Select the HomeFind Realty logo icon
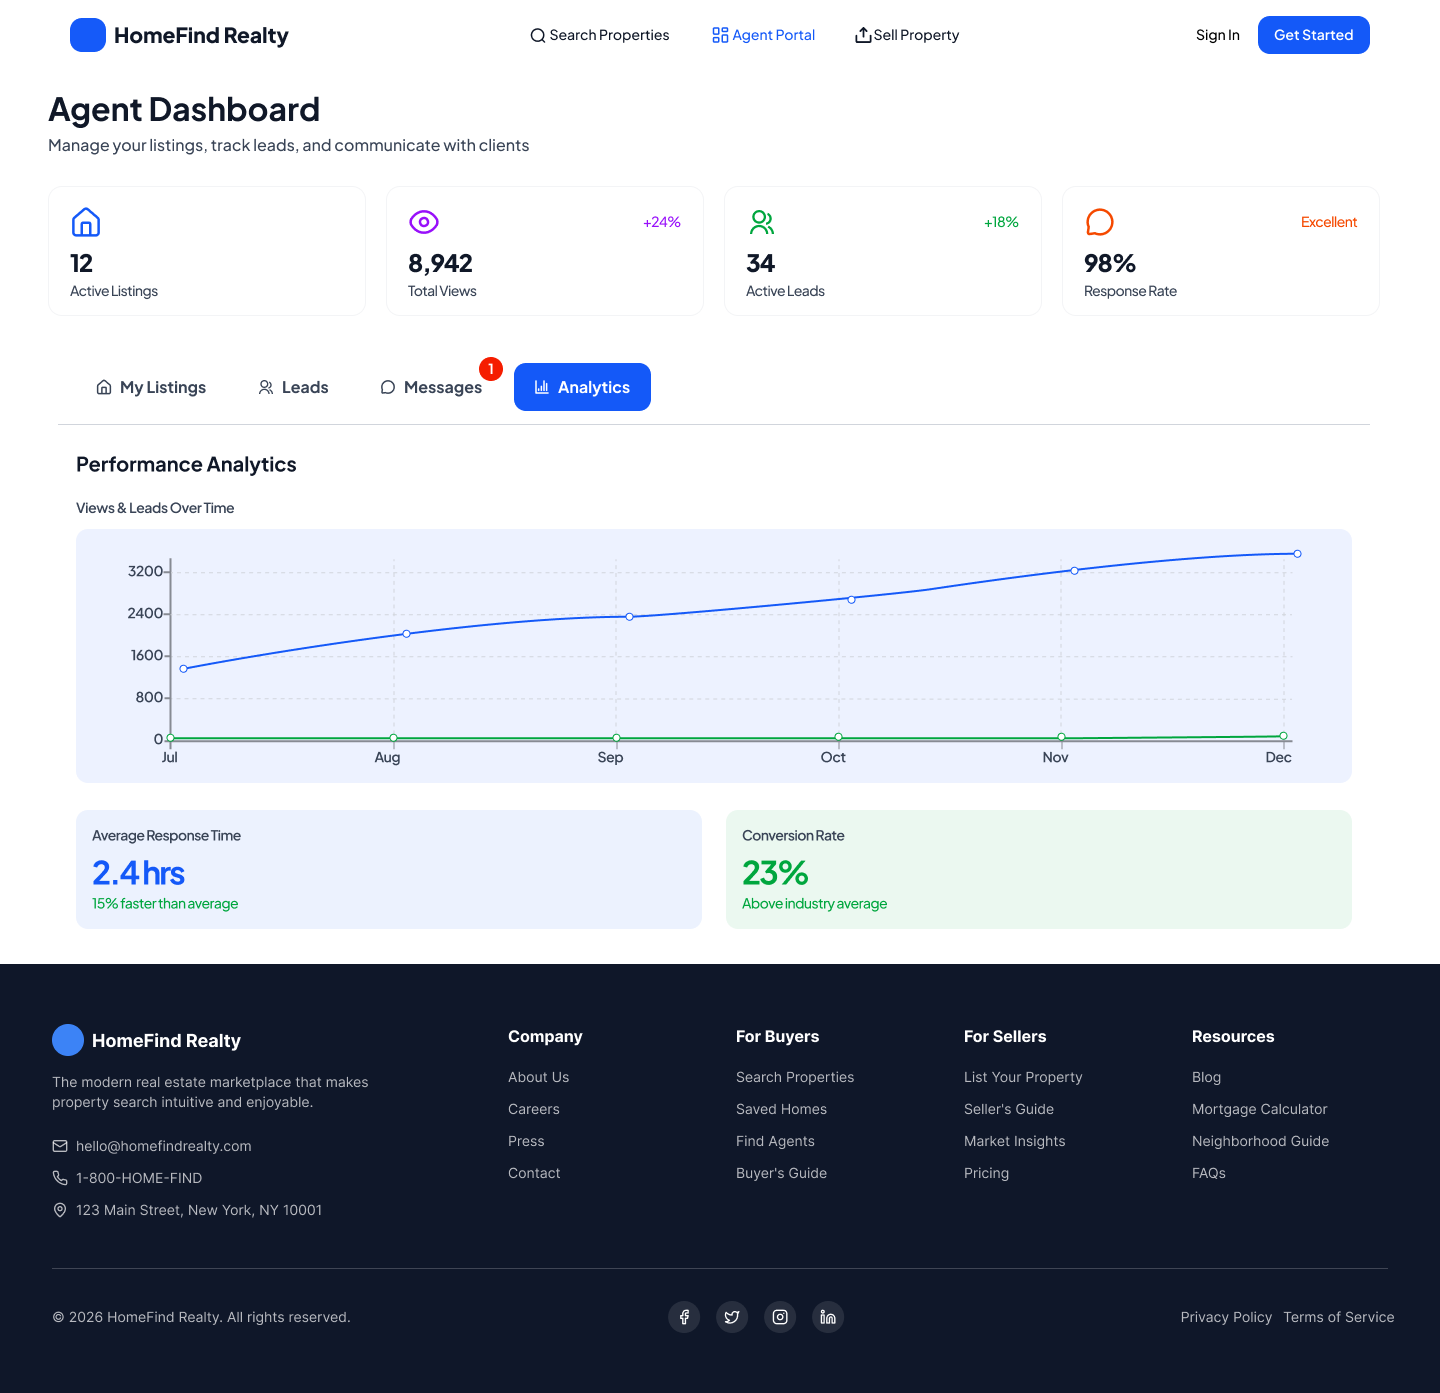Image resolution: width=1440 pixels, height=1393 pixels. pyautogui.click(x=88, y=35)
